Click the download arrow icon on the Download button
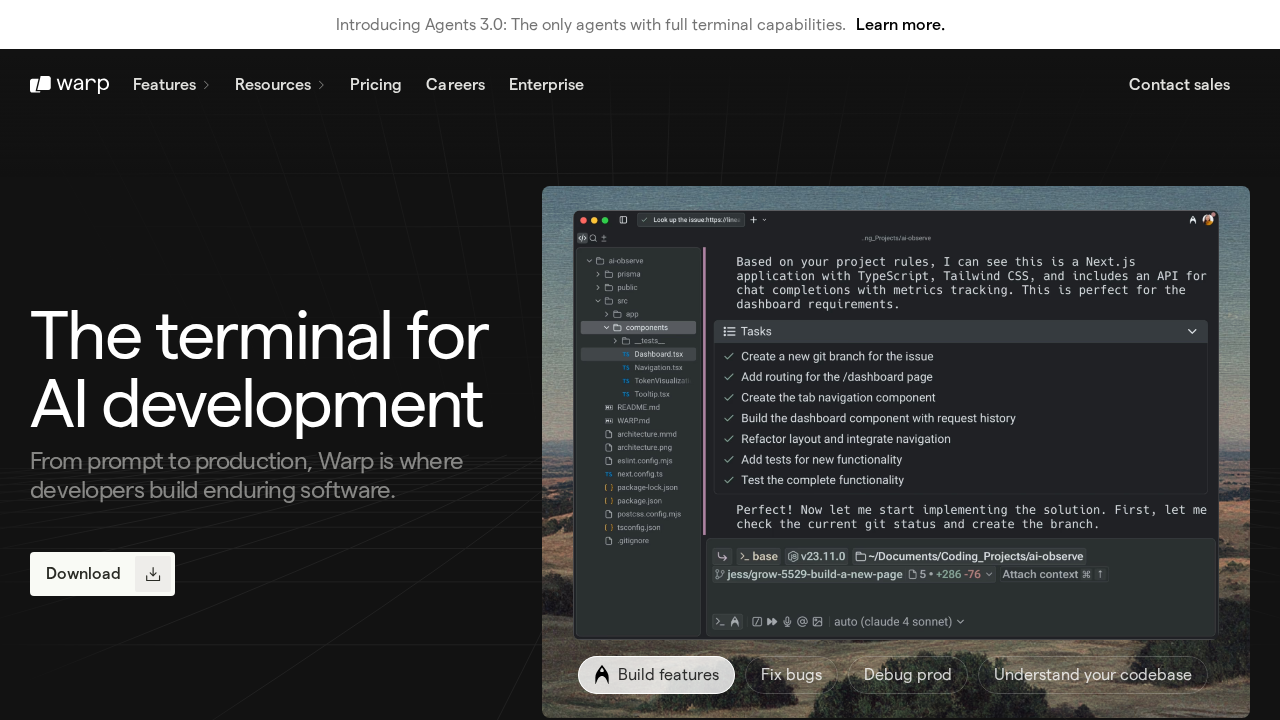 153,574
